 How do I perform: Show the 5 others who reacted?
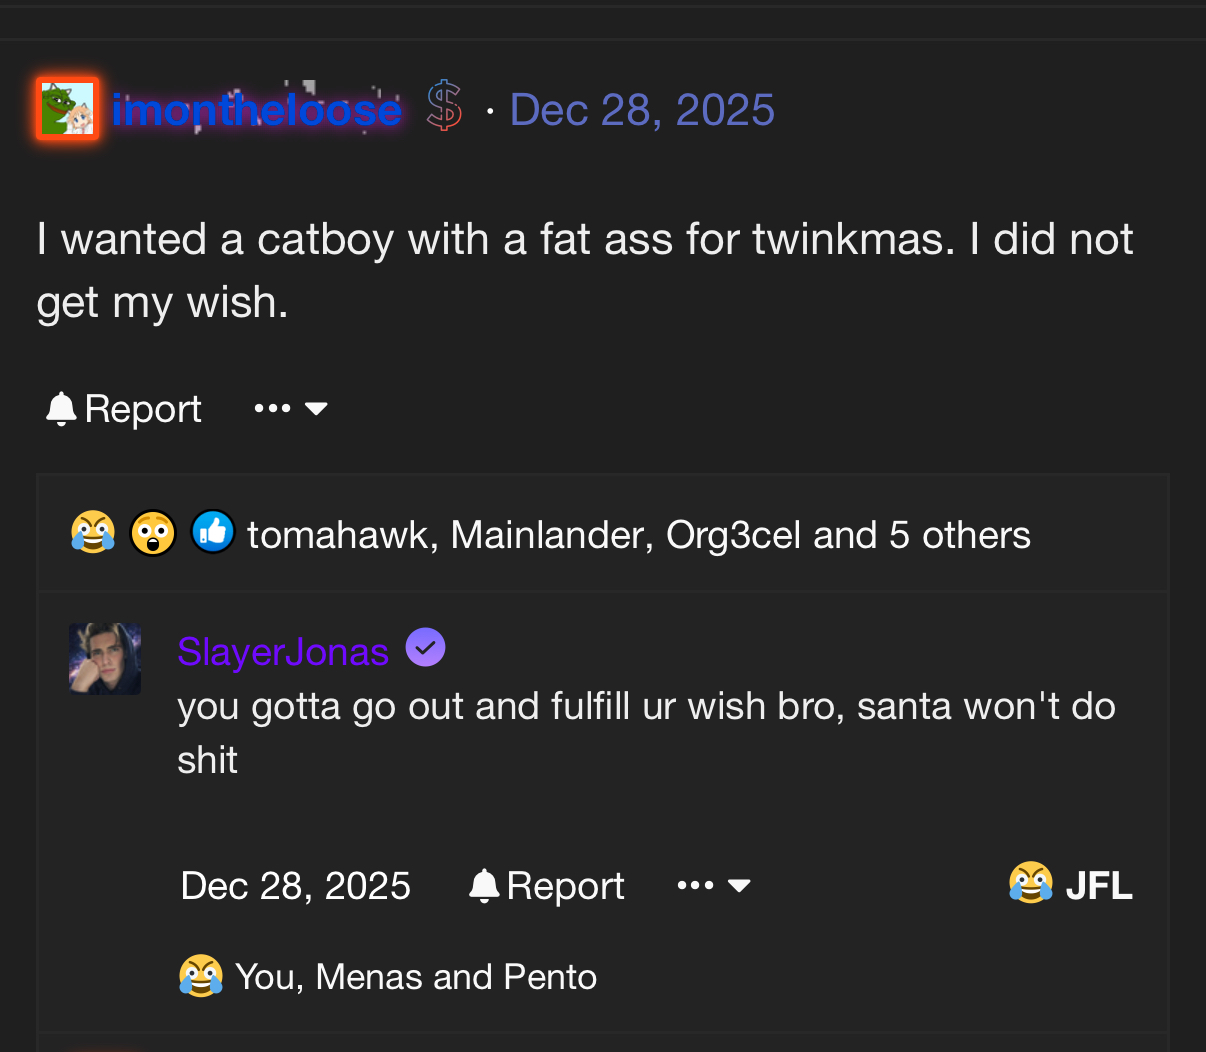pyautogui.click(x=959, y=536)
